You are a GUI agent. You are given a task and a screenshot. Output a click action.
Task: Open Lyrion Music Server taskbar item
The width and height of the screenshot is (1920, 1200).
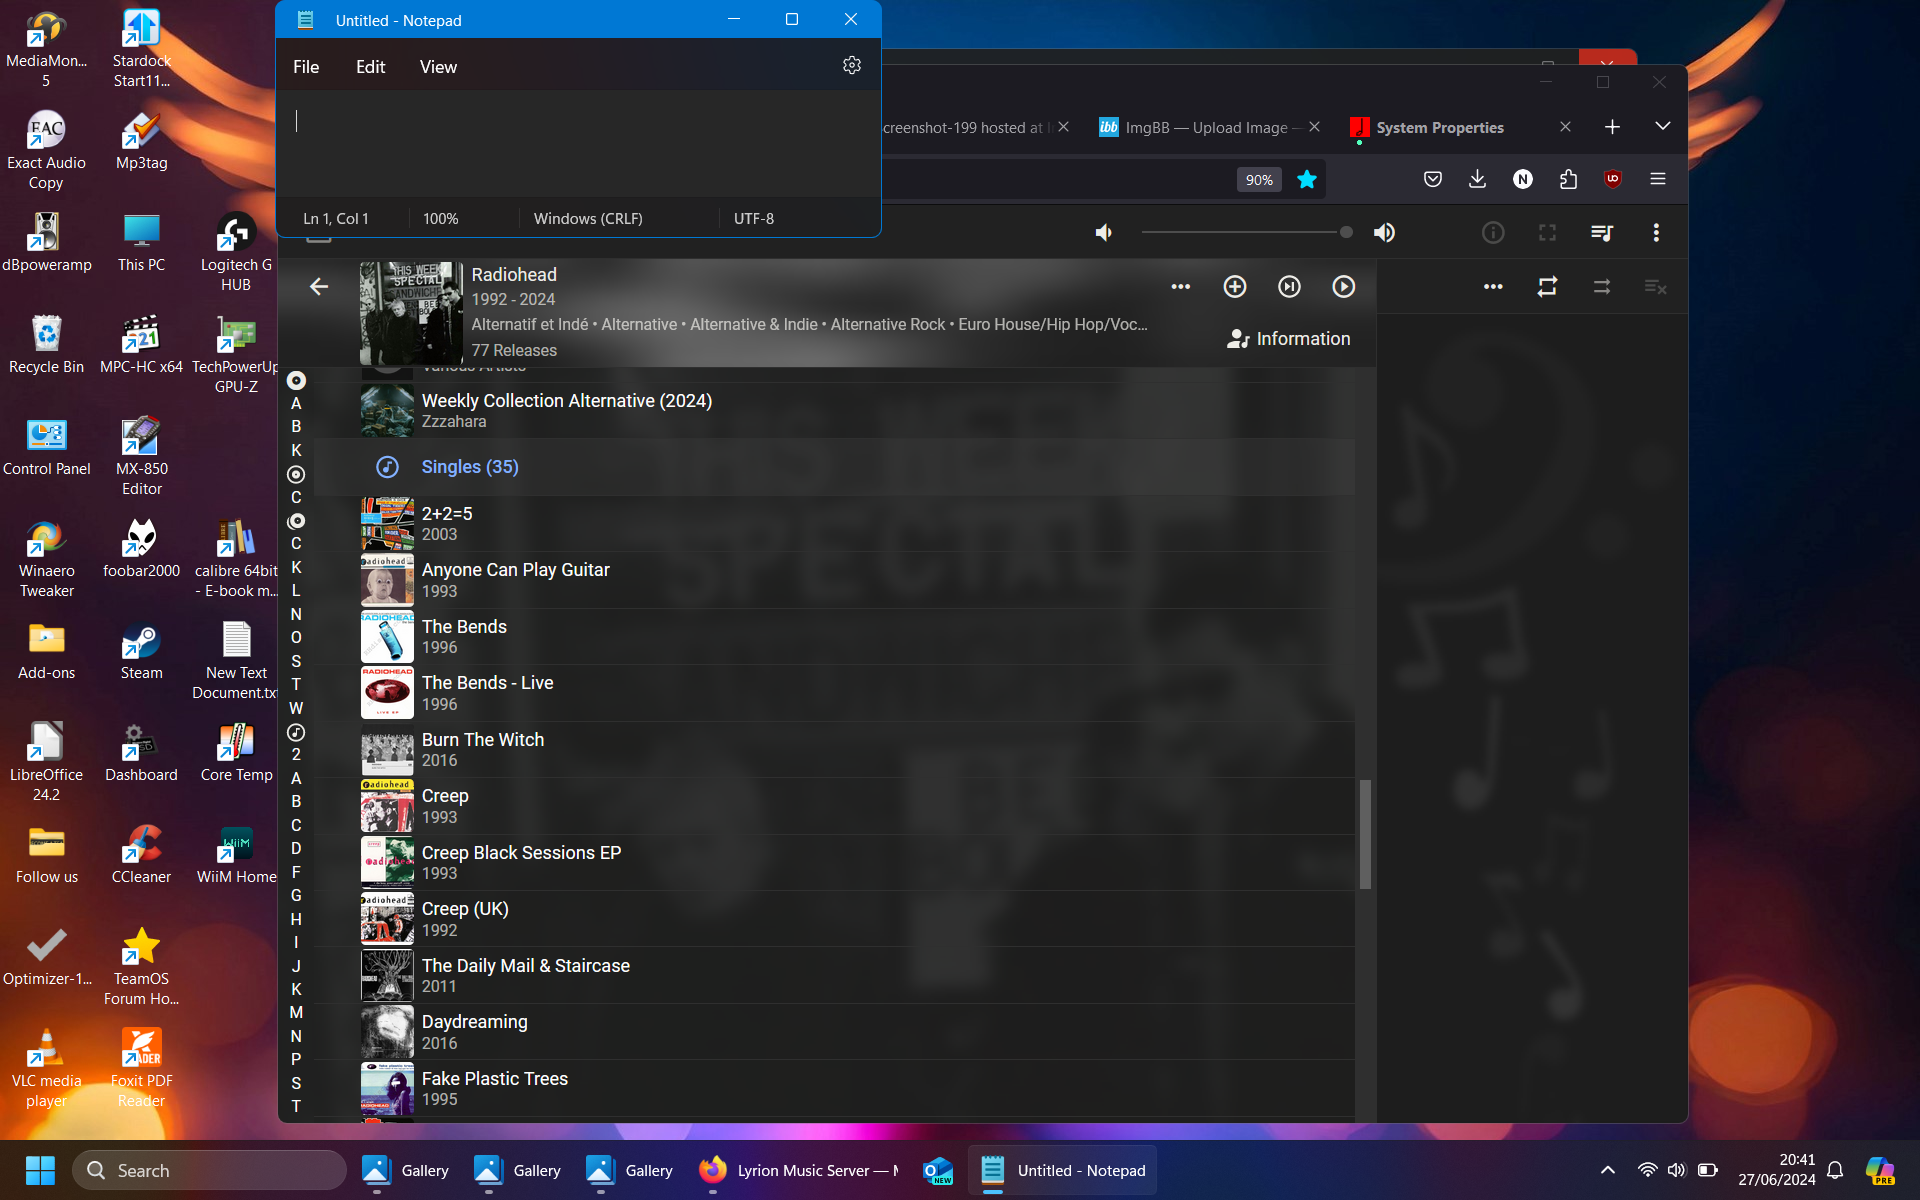[800, 1170]
